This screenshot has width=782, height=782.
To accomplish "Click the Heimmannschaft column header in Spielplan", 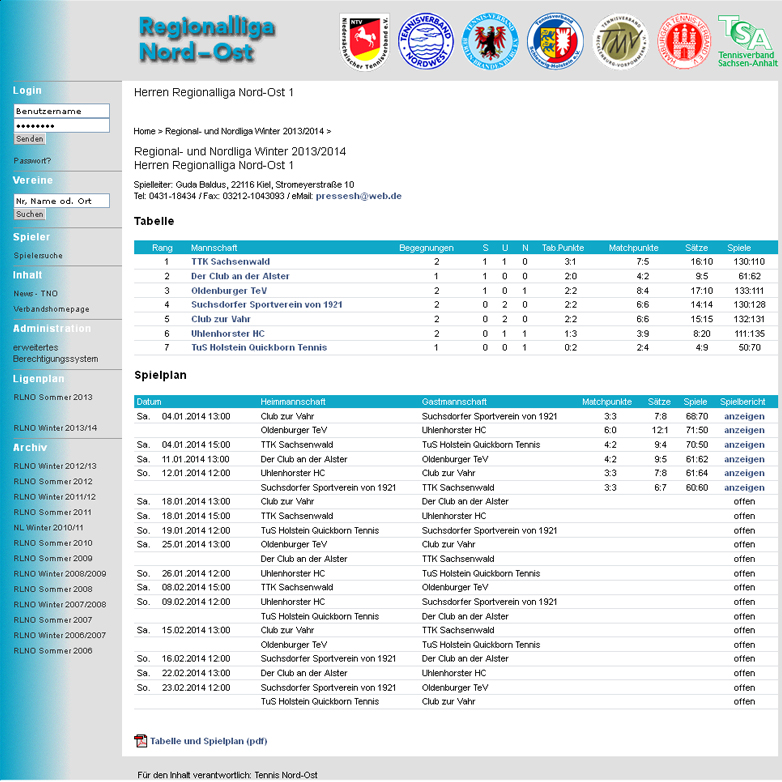I will 293,402.
